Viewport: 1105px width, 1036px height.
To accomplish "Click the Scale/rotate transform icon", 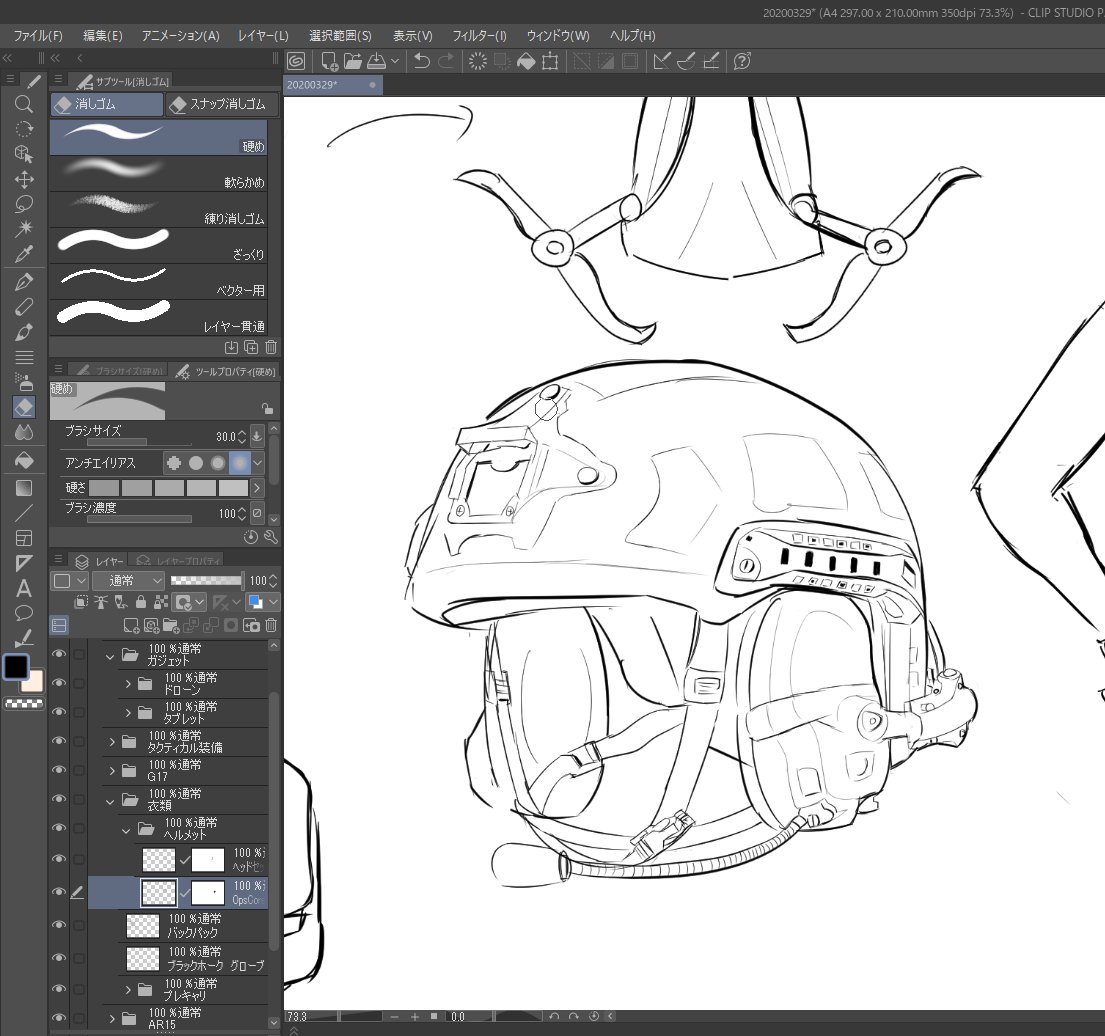I will coord(550,61).
